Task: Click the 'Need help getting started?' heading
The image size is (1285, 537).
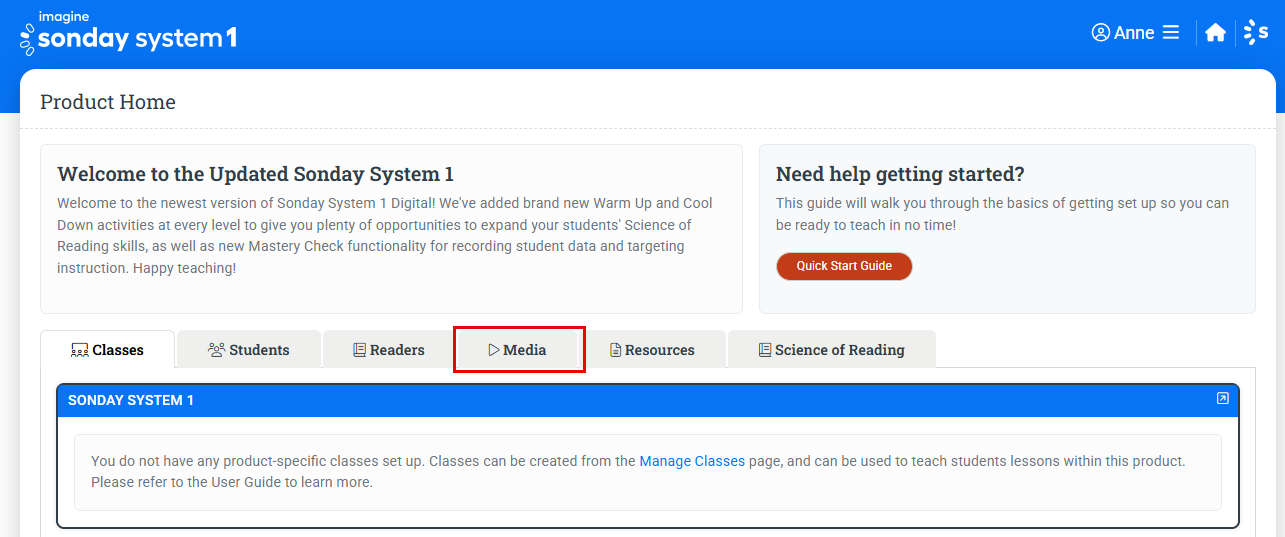Action: click(900, 174)
